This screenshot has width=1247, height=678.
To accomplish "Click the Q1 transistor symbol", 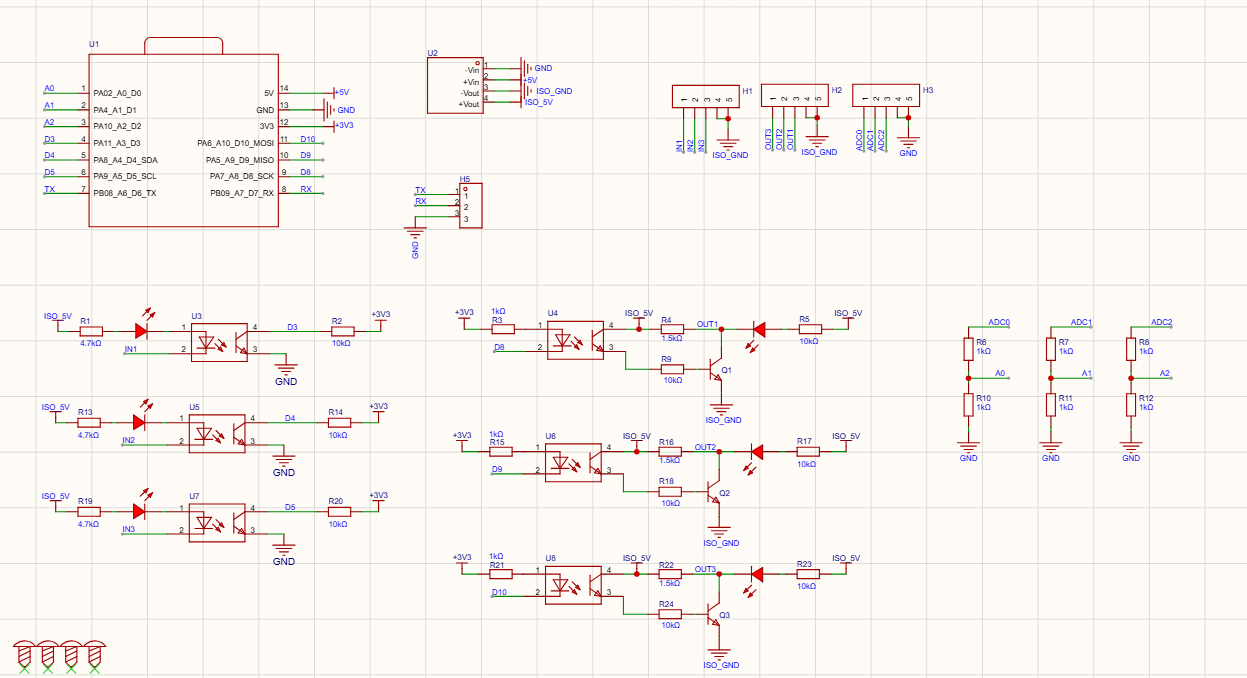I will click(x=714, y=369).
